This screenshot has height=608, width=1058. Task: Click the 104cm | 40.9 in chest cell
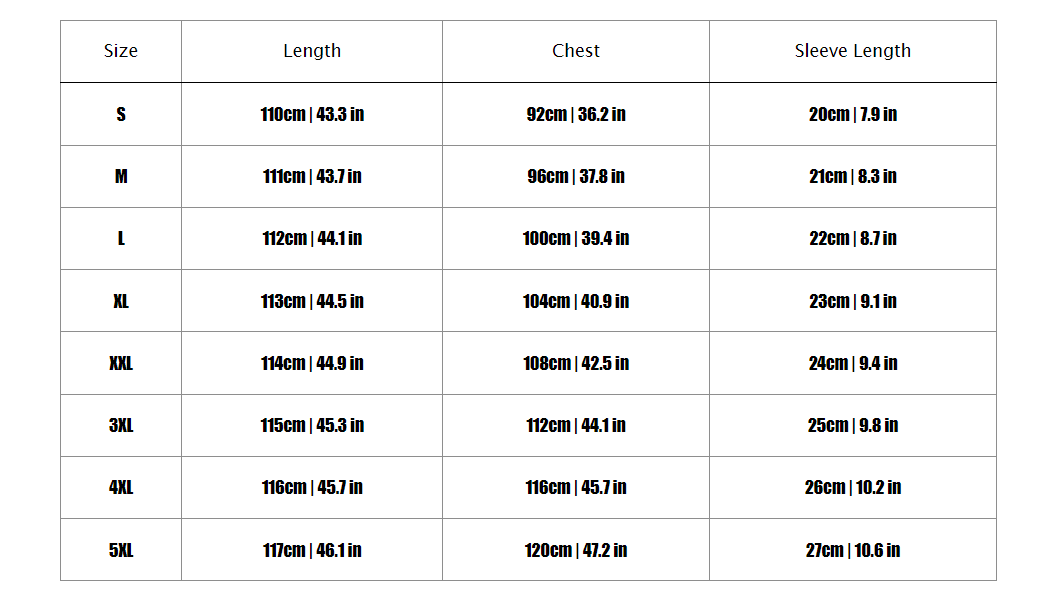tap(576, 301)
